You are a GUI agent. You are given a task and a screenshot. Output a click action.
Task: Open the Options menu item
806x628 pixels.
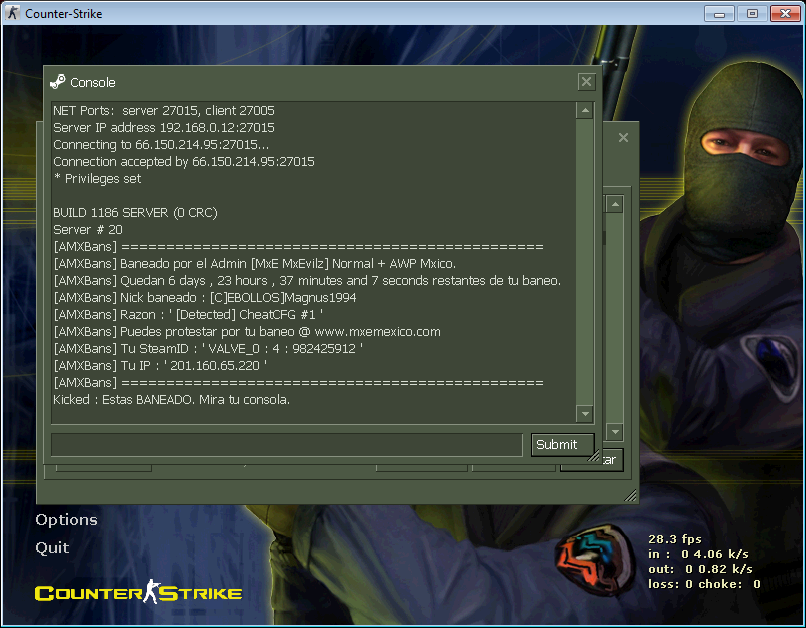click(66, 520)
